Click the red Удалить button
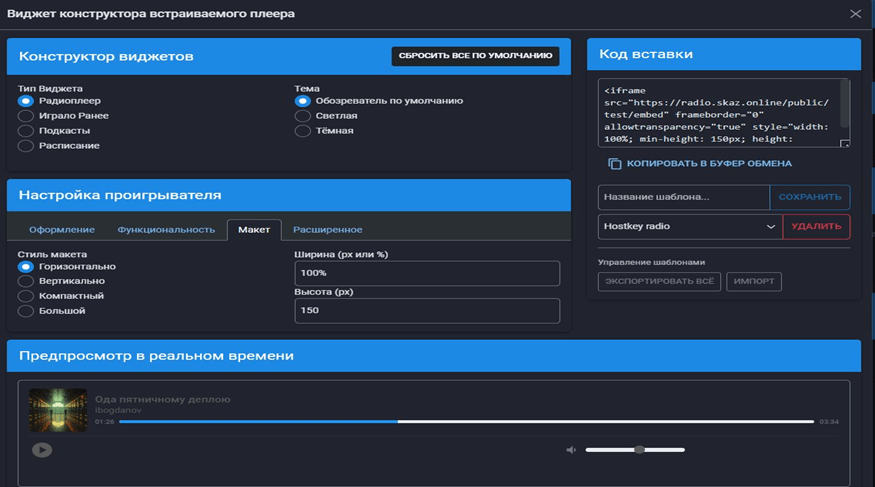The width and height of the screenshot is (875, 487). 815,227
